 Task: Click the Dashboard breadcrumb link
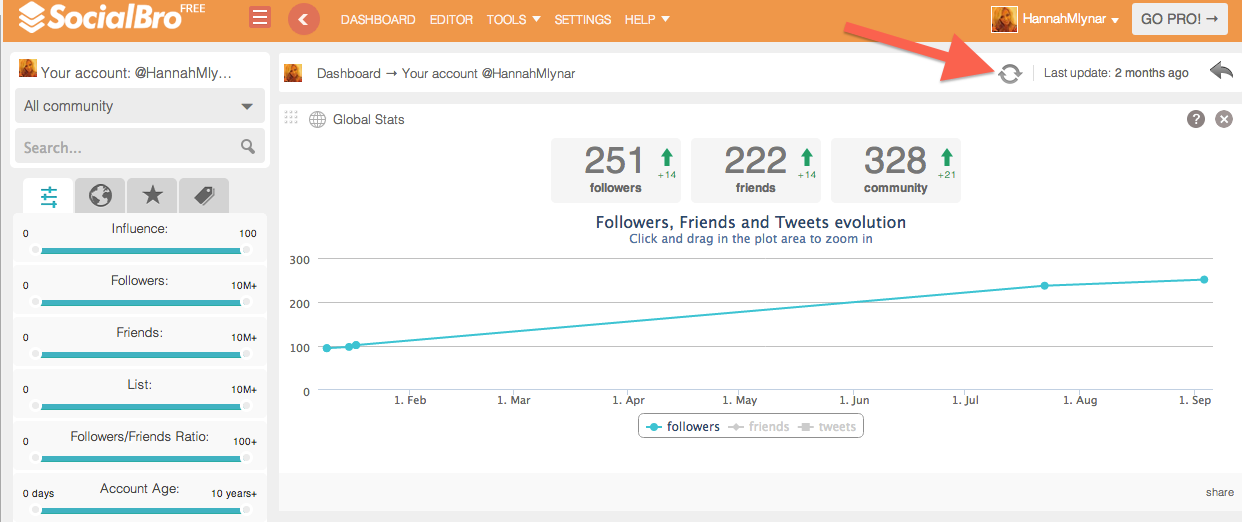coord(349,73)
